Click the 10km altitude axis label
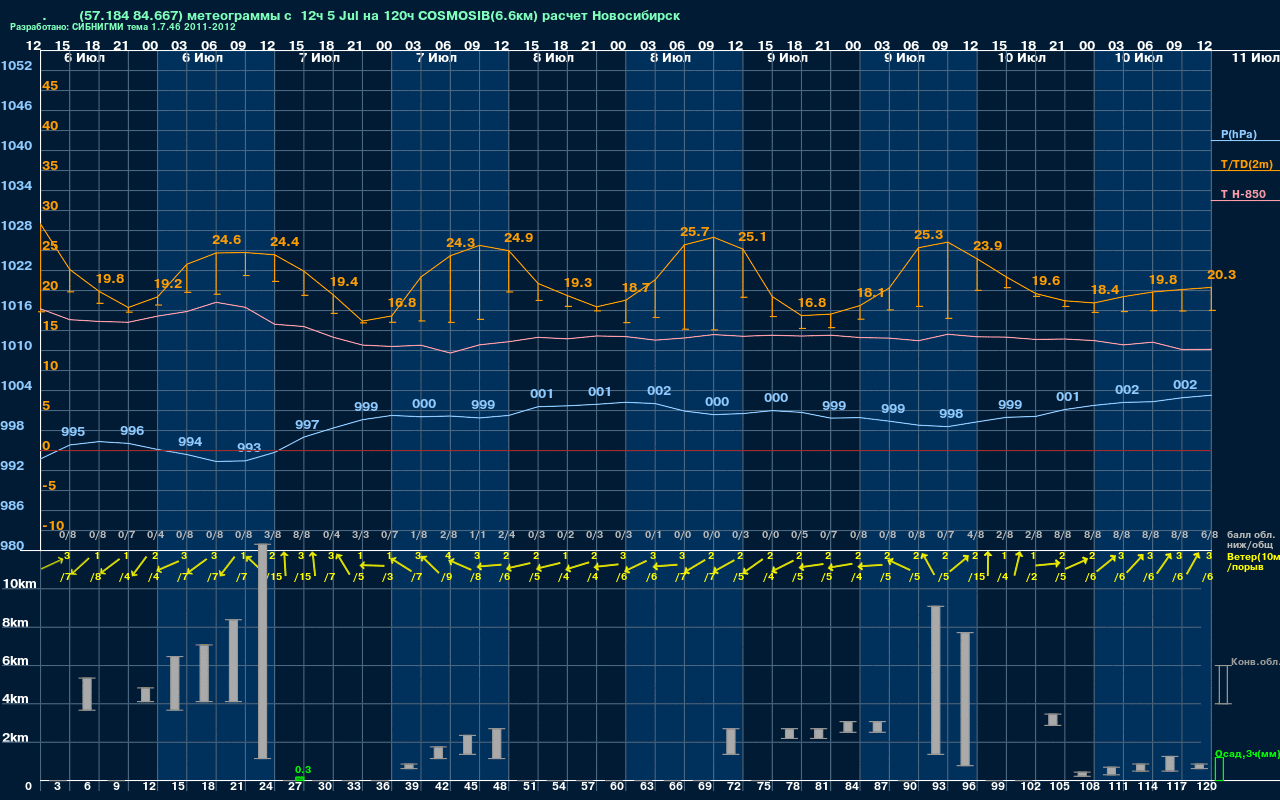The height and width of the screenshot is (800, 1280). coord(19,584)
